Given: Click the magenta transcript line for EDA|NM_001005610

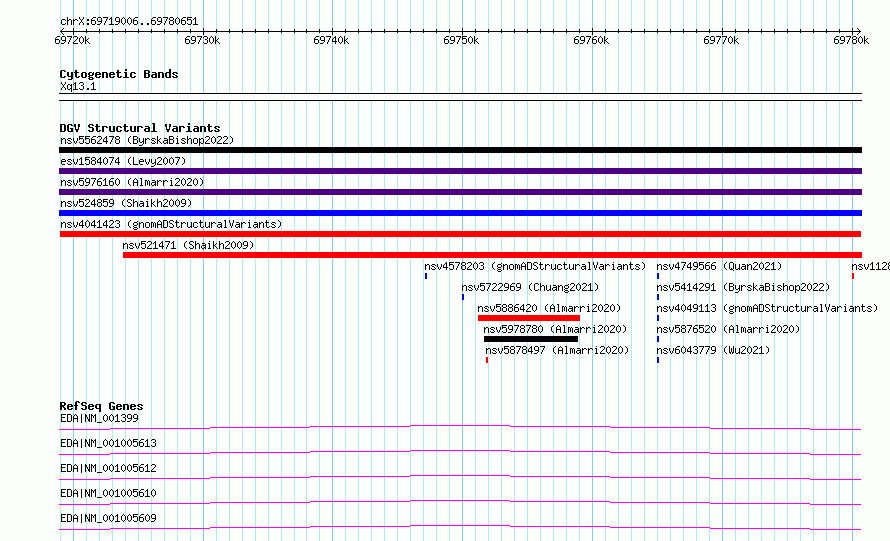Looking at the screenshot, I should point(460,501).
